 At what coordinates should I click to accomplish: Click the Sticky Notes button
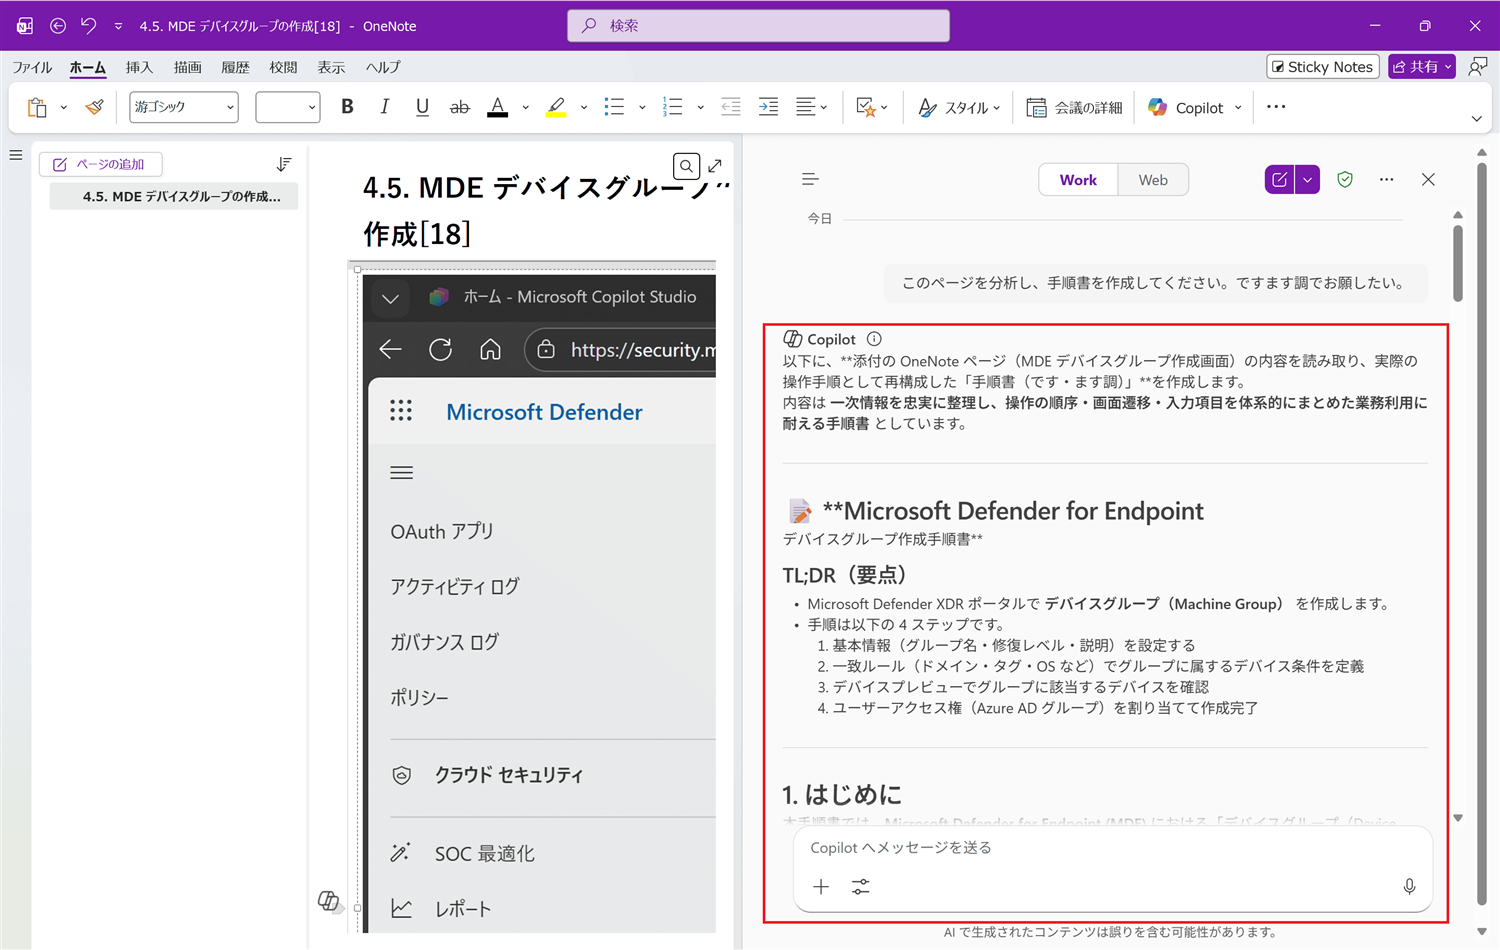pyautogui.click(x=1323, y=66)
